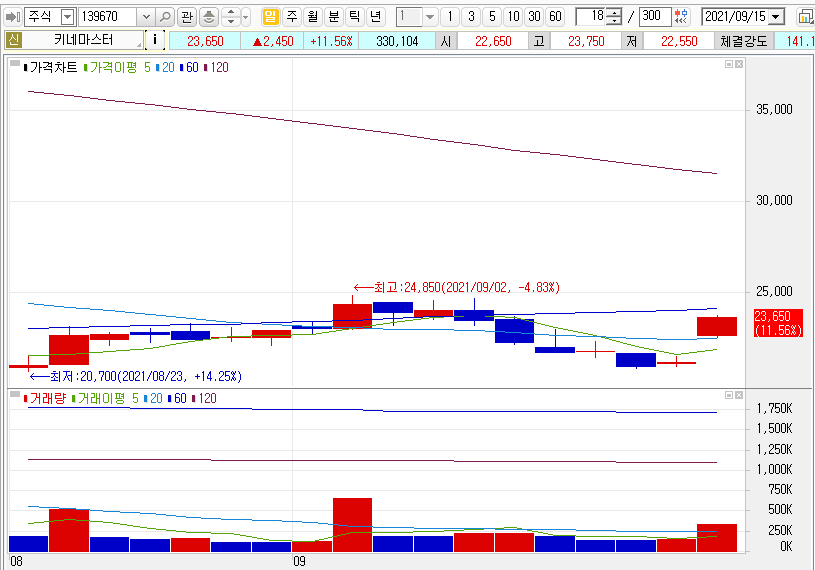The image size is (815, 570).
Task: Minimize the price chart pane
Action: pyautogui.click(x=729, y=64)
